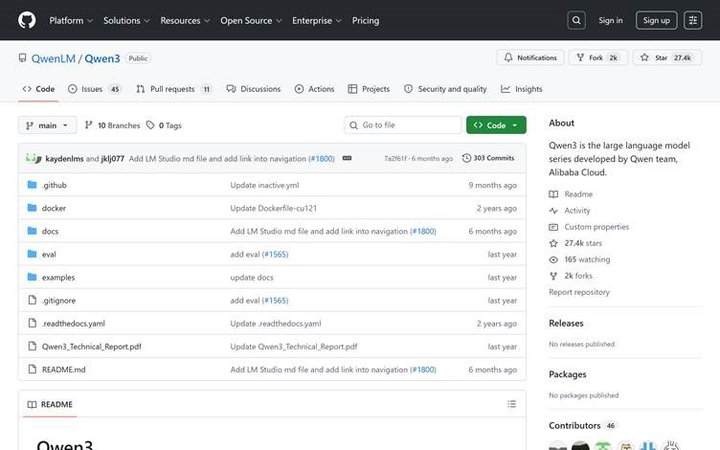Click Report repository link
The height and width of the screenshot is (450, 720).
[x=579, y=292]
